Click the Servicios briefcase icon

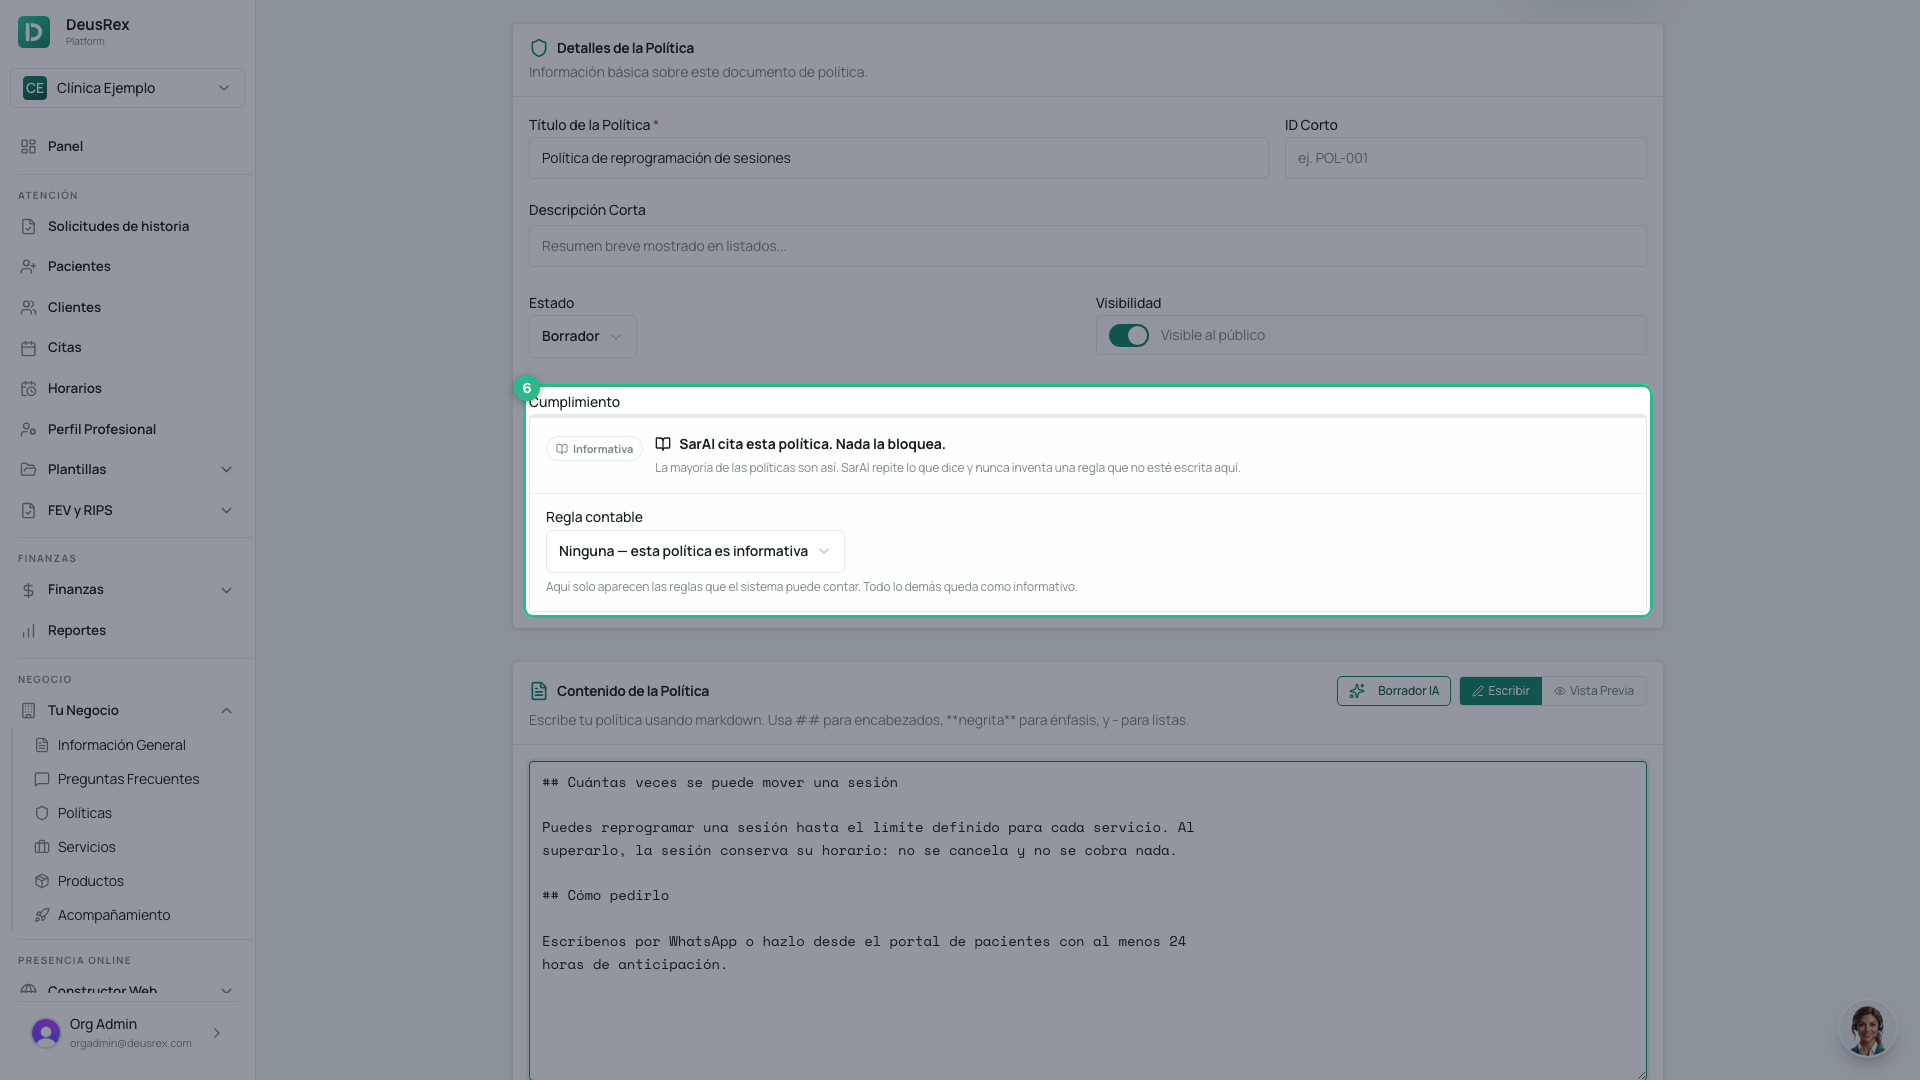coord(42,847)
